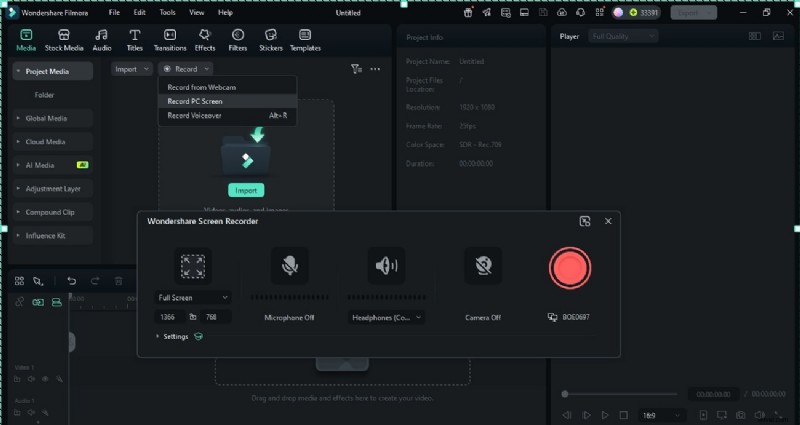Viewport: 800px width, 425px height.
Task: Choose Record from Webcam menu item
Action: (x=202, y=87)
